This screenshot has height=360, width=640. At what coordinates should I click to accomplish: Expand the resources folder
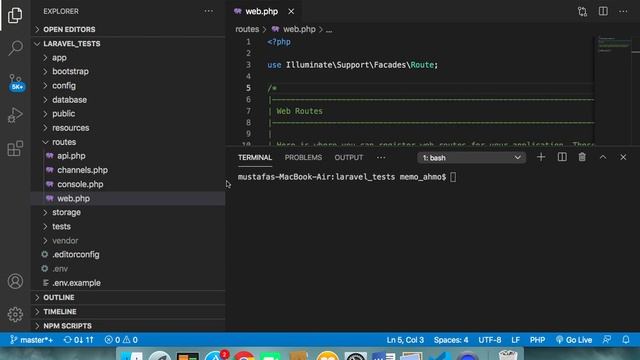click(x=128, y=128)
